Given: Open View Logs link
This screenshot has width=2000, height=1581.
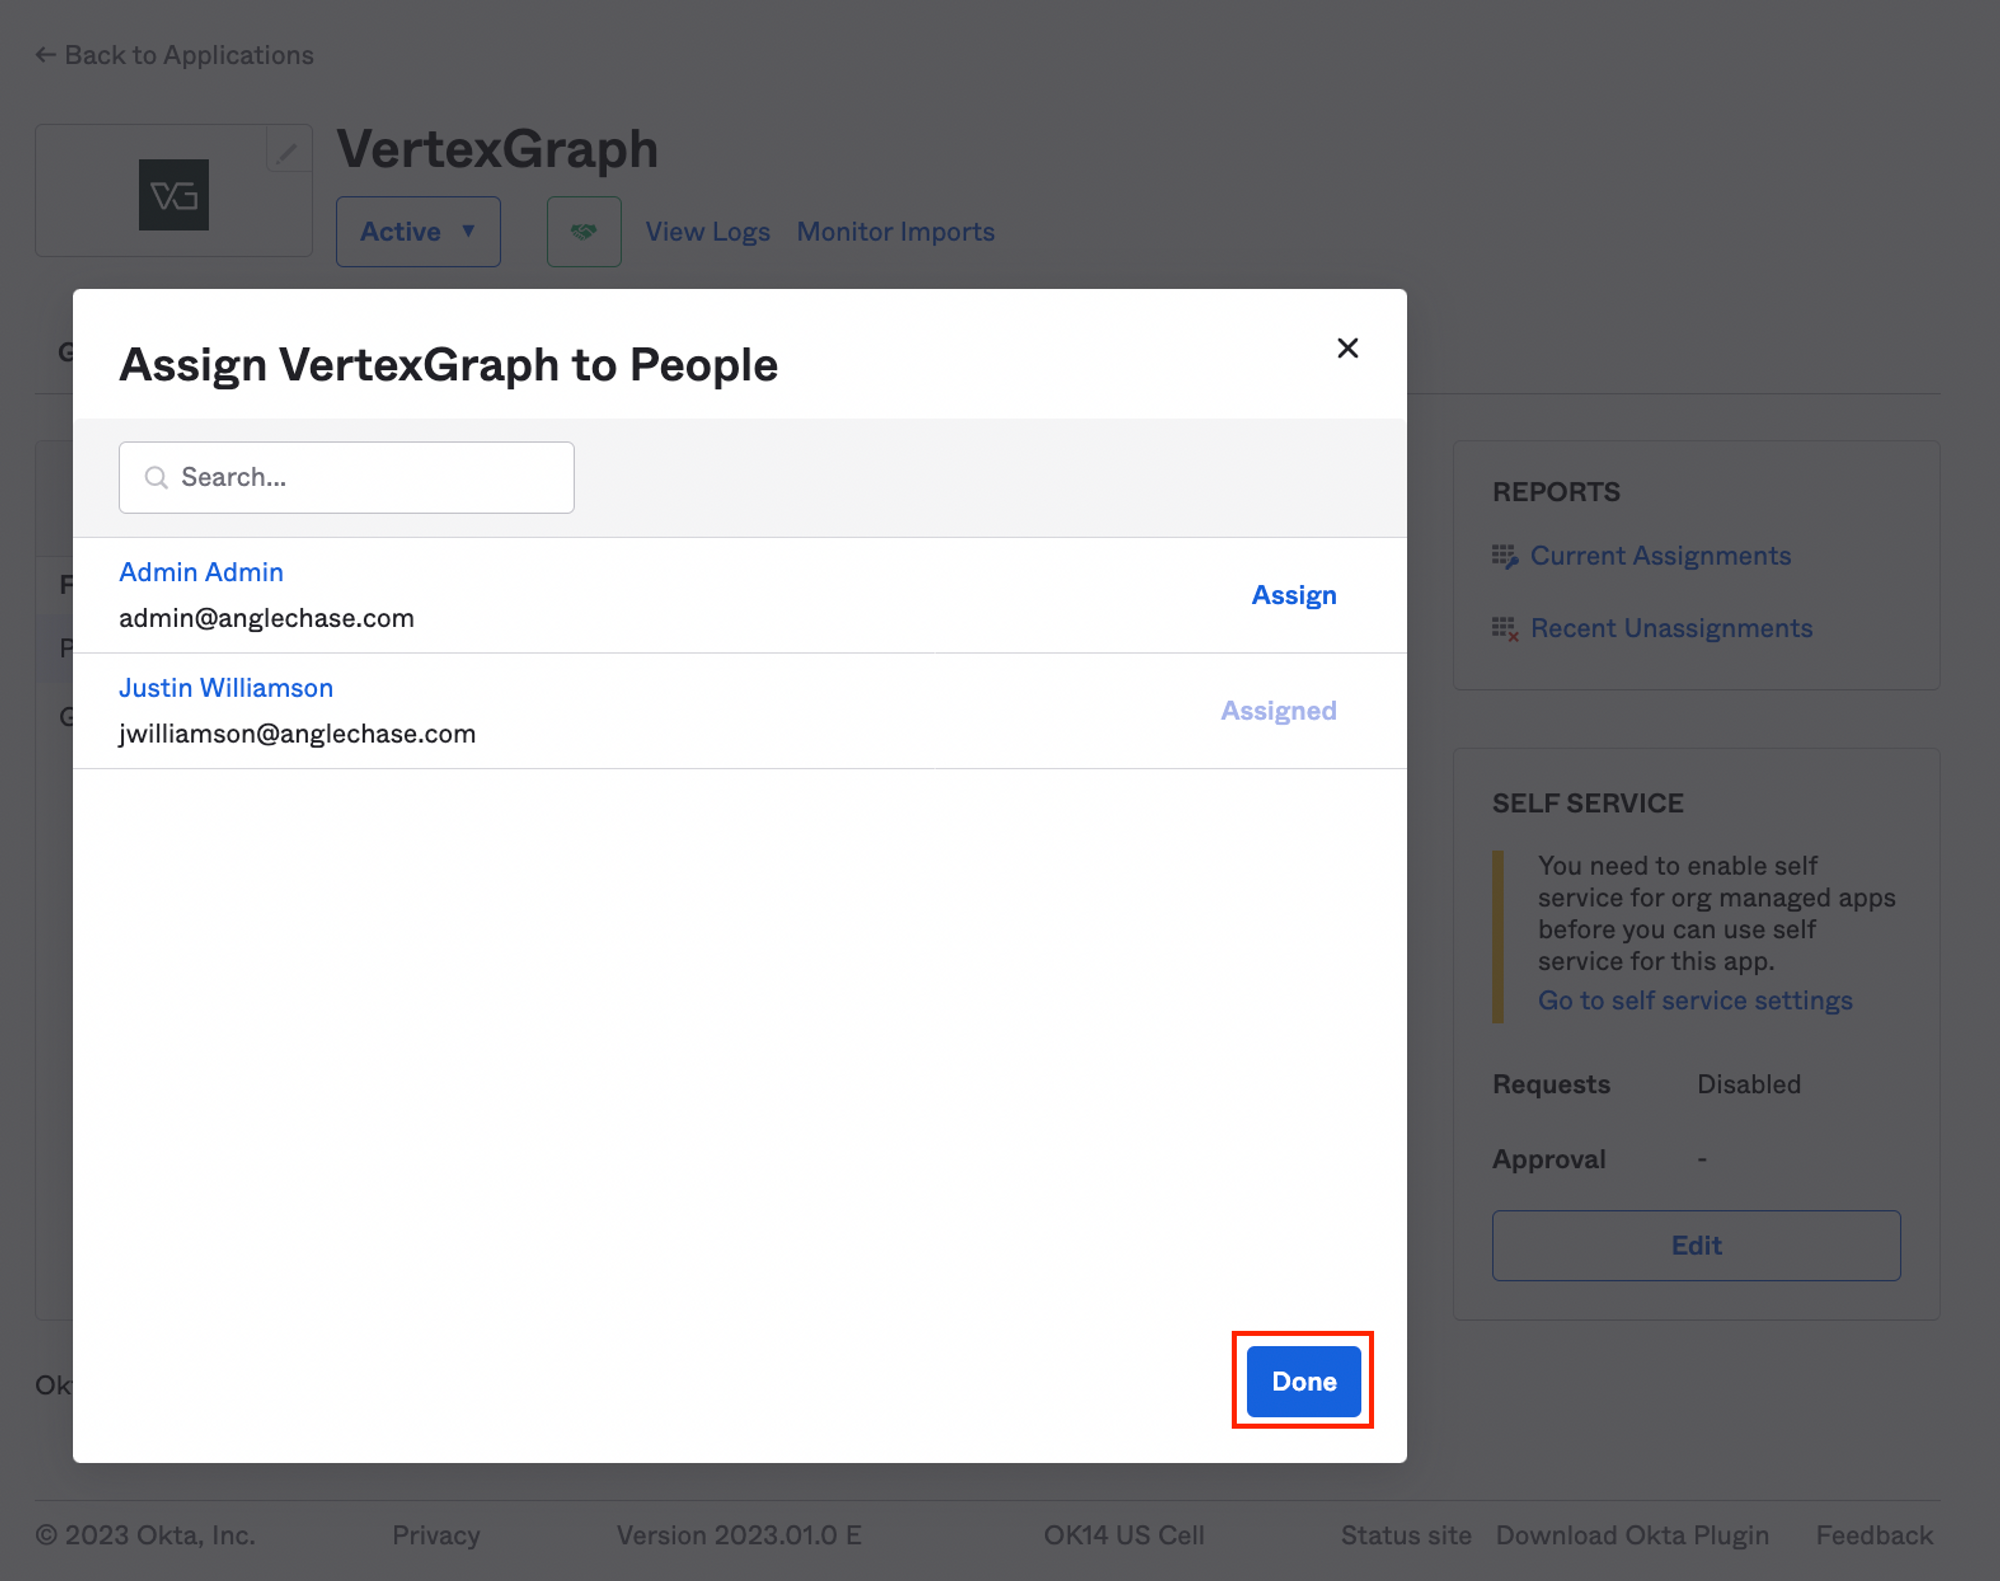Looking at the screenshot, I should click(x=707, y=232).
